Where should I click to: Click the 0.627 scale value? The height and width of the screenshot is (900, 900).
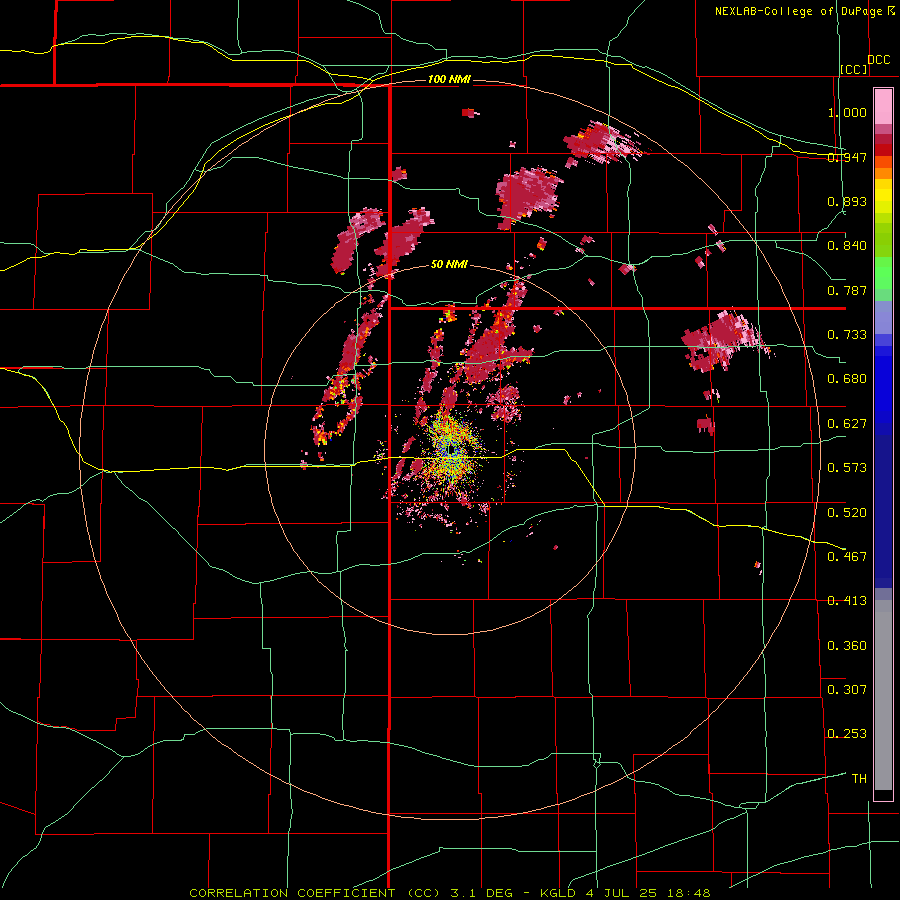(847, 424)
